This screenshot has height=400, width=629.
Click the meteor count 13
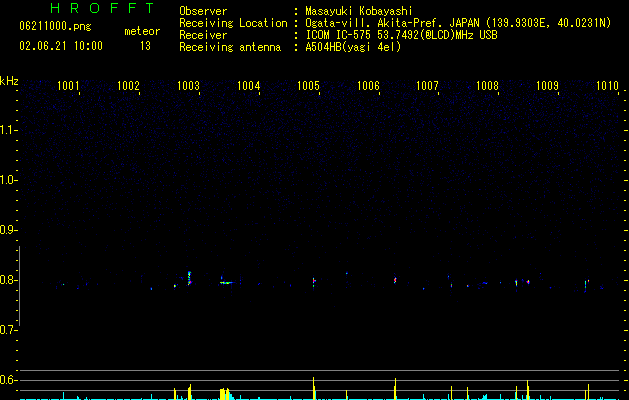point(145,46)
